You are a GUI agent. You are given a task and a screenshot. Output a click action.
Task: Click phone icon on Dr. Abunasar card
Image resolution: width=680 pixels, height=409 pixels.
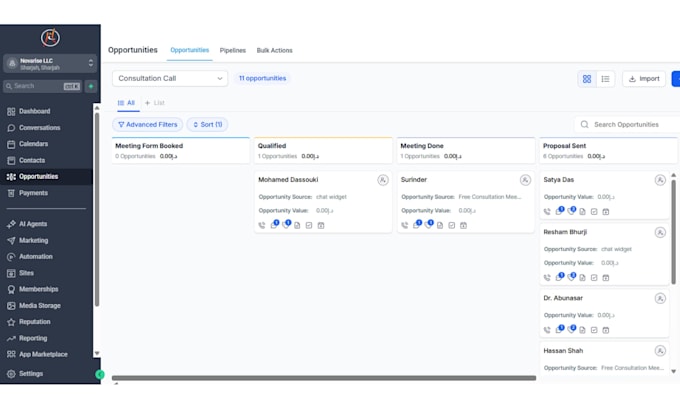point(547,330)
